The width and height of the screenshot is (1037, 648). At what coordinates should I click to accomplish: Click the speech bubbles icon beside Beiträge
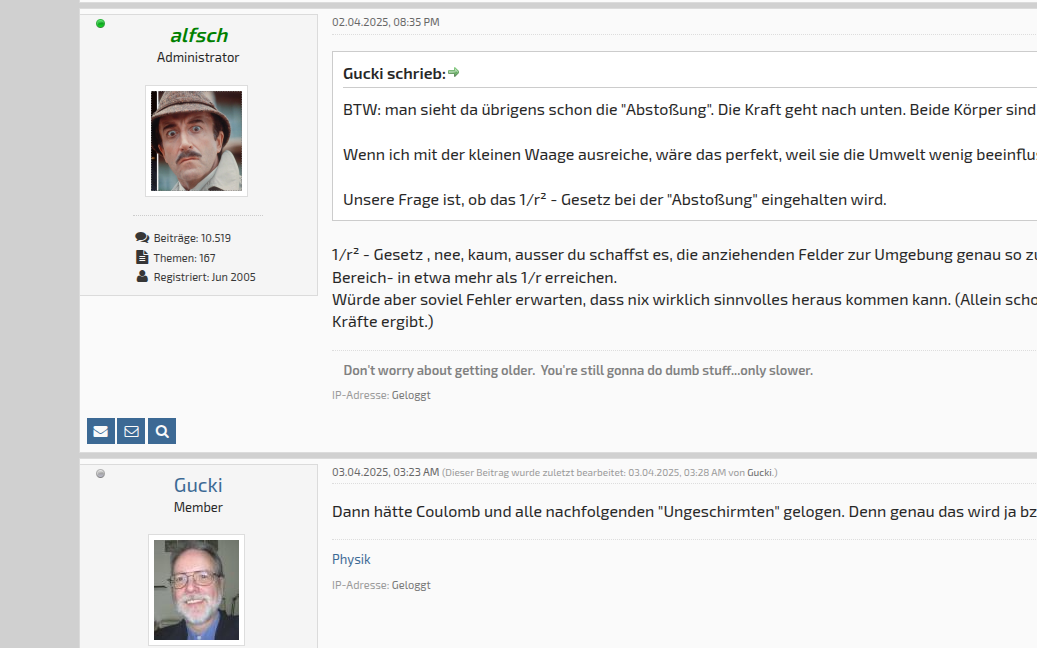click(142, 238)
